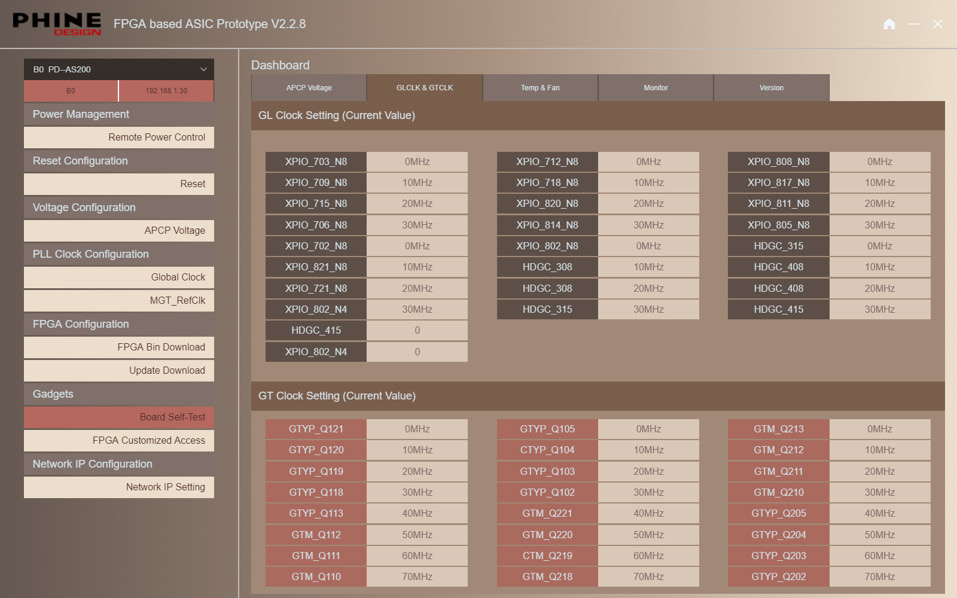Close the FPGA prototype window
This screenshot has width=957, height=598.
(938, 24)
